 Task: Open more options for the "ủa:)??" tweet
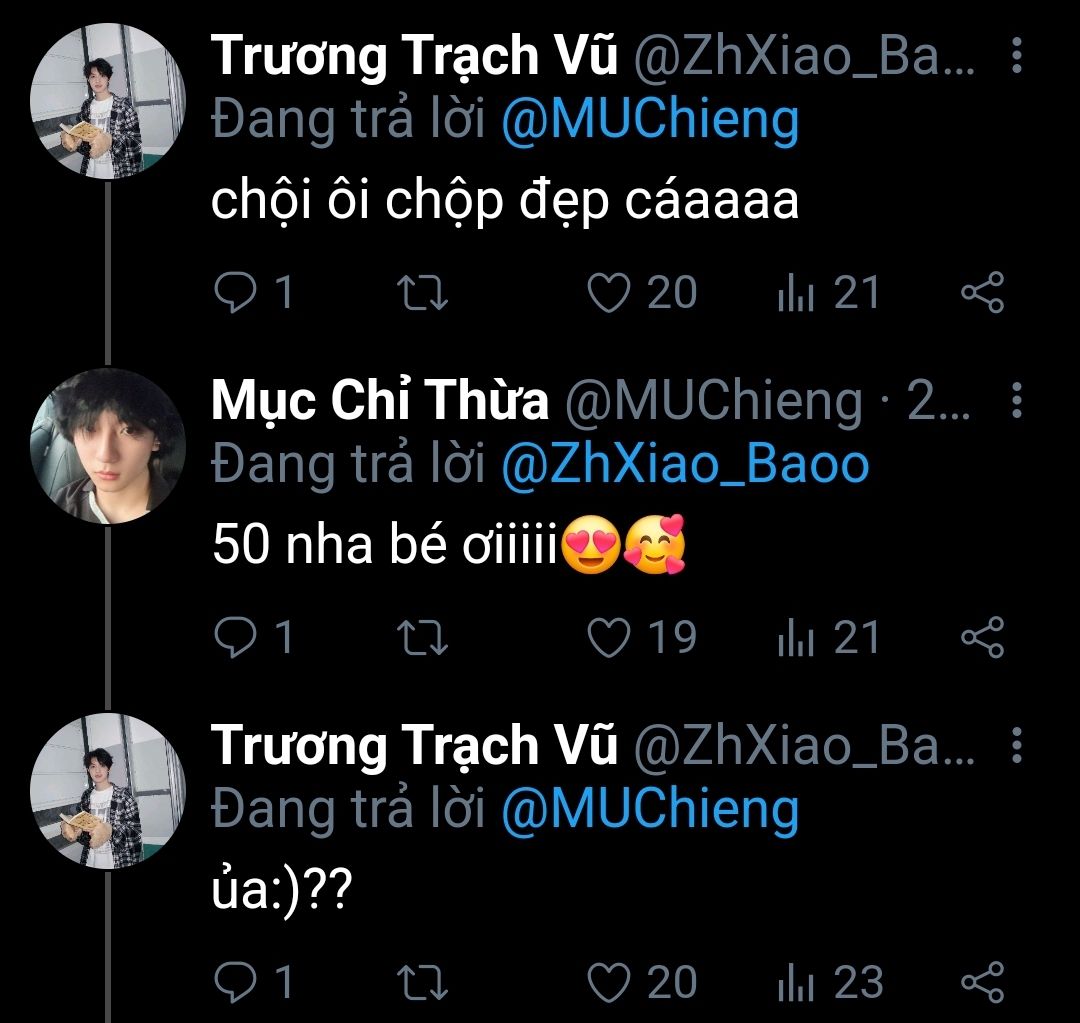coord(1017,746)
